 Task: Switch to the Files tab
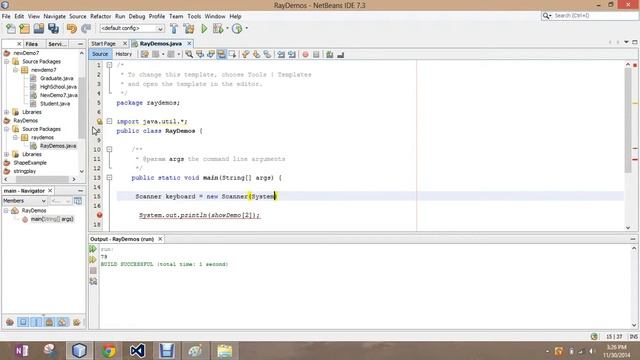tap(31, 44)
